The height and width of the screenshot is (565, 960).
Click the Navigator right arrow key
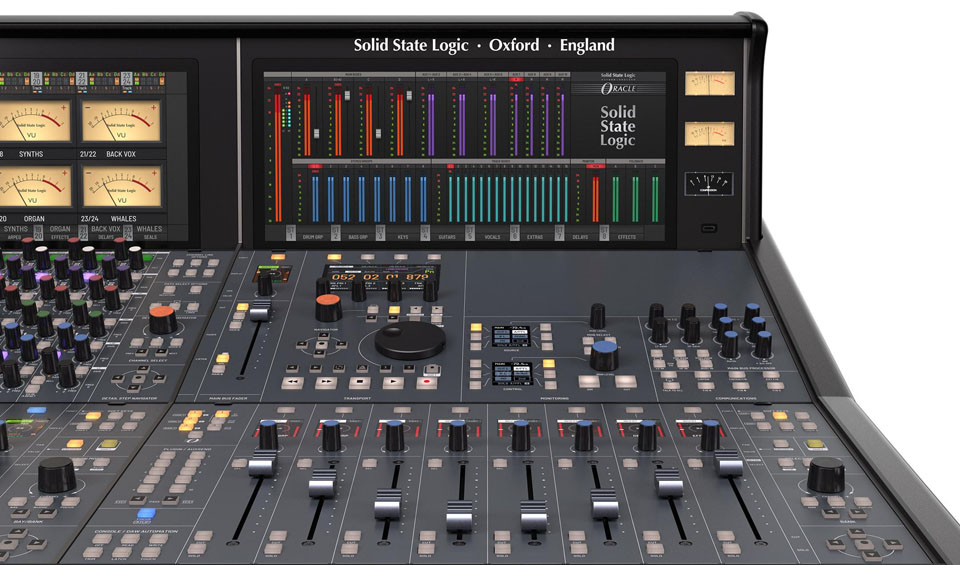340,346
